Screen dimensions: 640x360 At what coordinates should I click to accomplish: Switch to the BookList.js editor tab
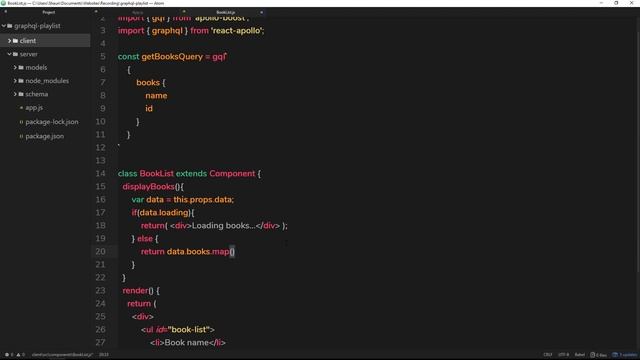[x=226, y=12]
